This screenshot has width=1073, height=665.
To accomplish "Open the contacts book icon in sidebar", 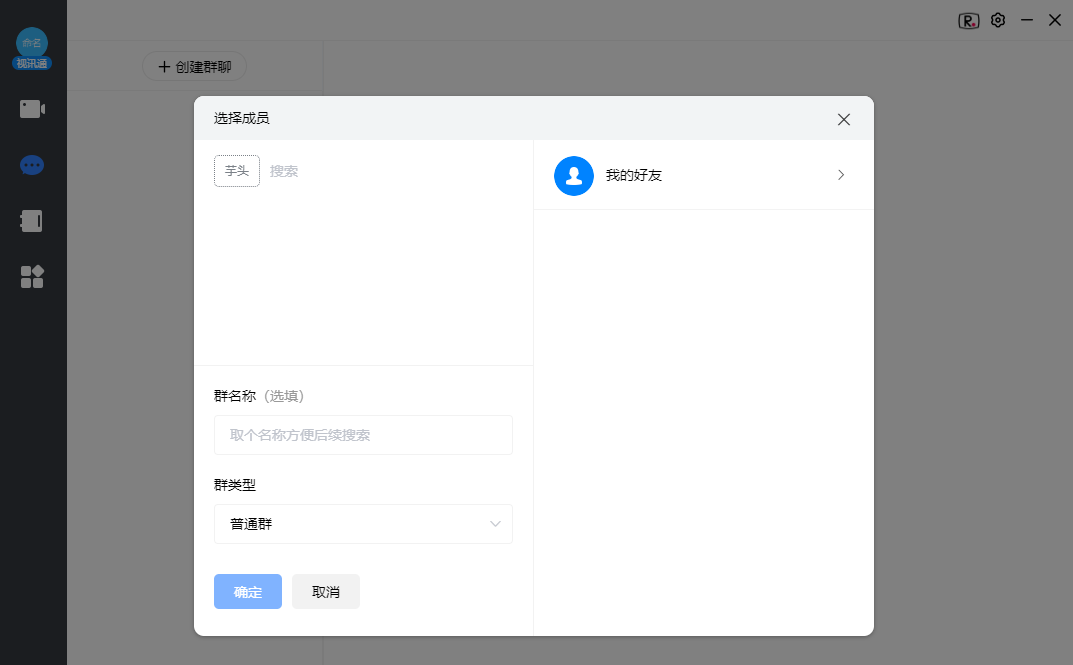I will click(31, 220).
